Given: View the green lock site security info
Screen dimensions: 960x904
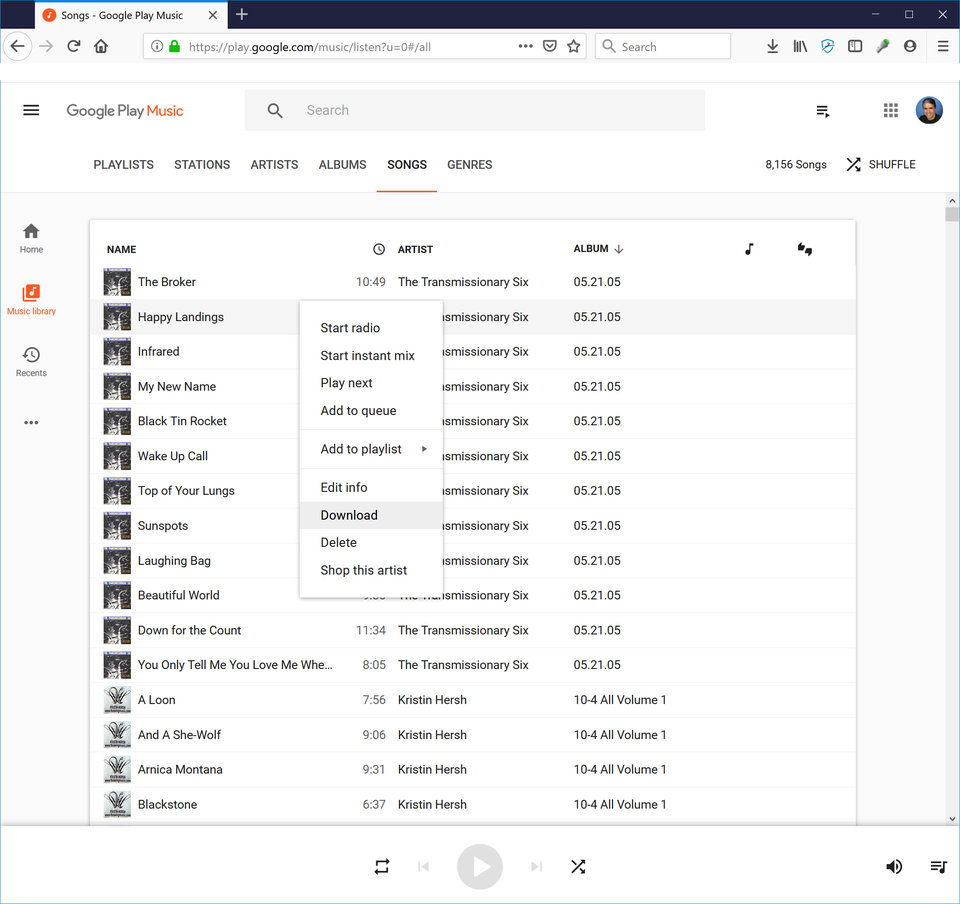Looking at the screenshot, I should click(174, 47).
